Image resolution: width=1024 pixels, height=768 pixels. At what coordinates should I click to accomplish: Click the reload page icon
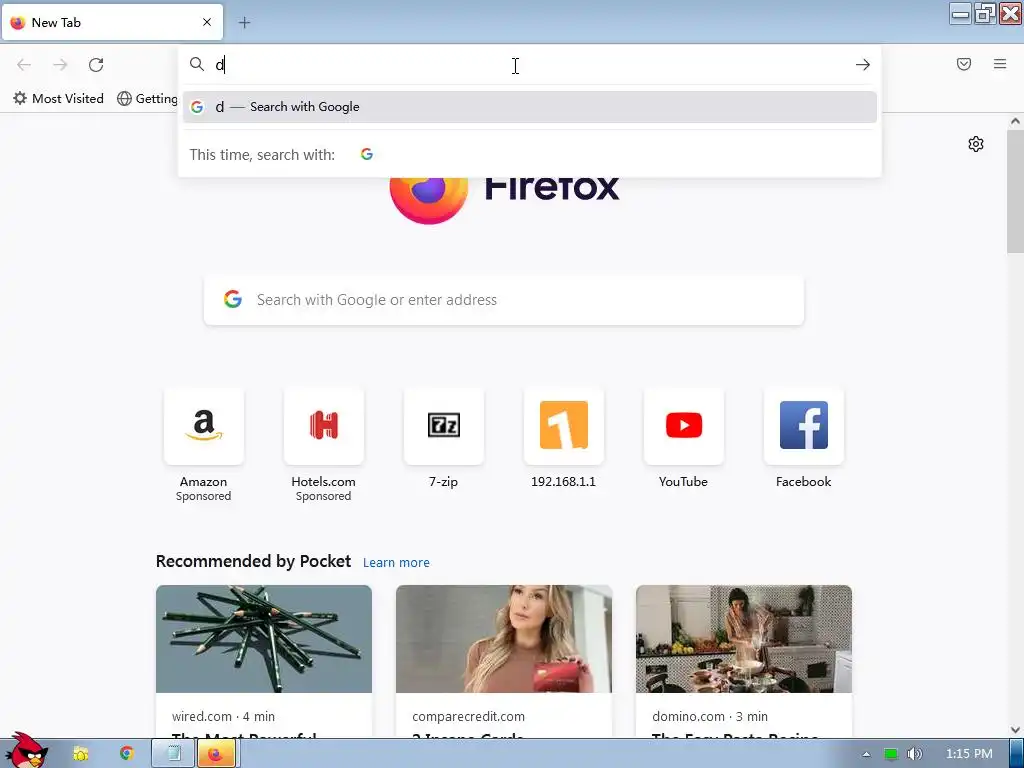(96, 65)
